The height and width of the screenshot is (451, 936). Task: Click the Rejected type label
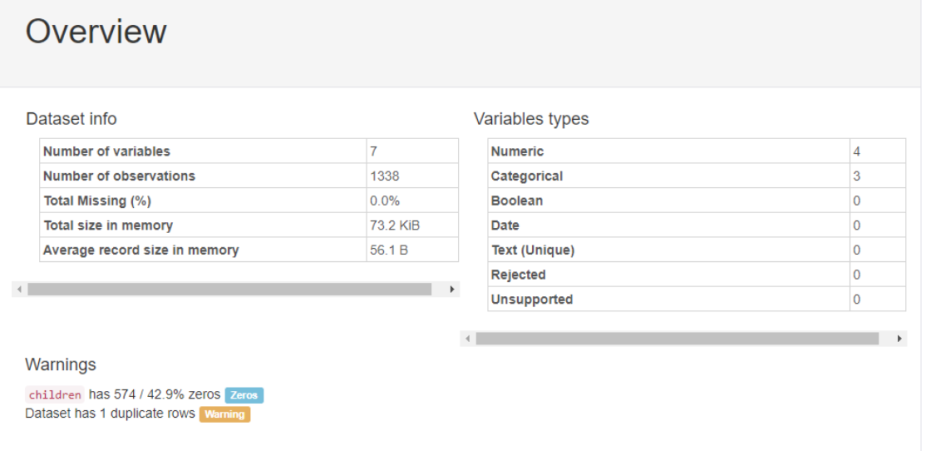tap(518, 275)
